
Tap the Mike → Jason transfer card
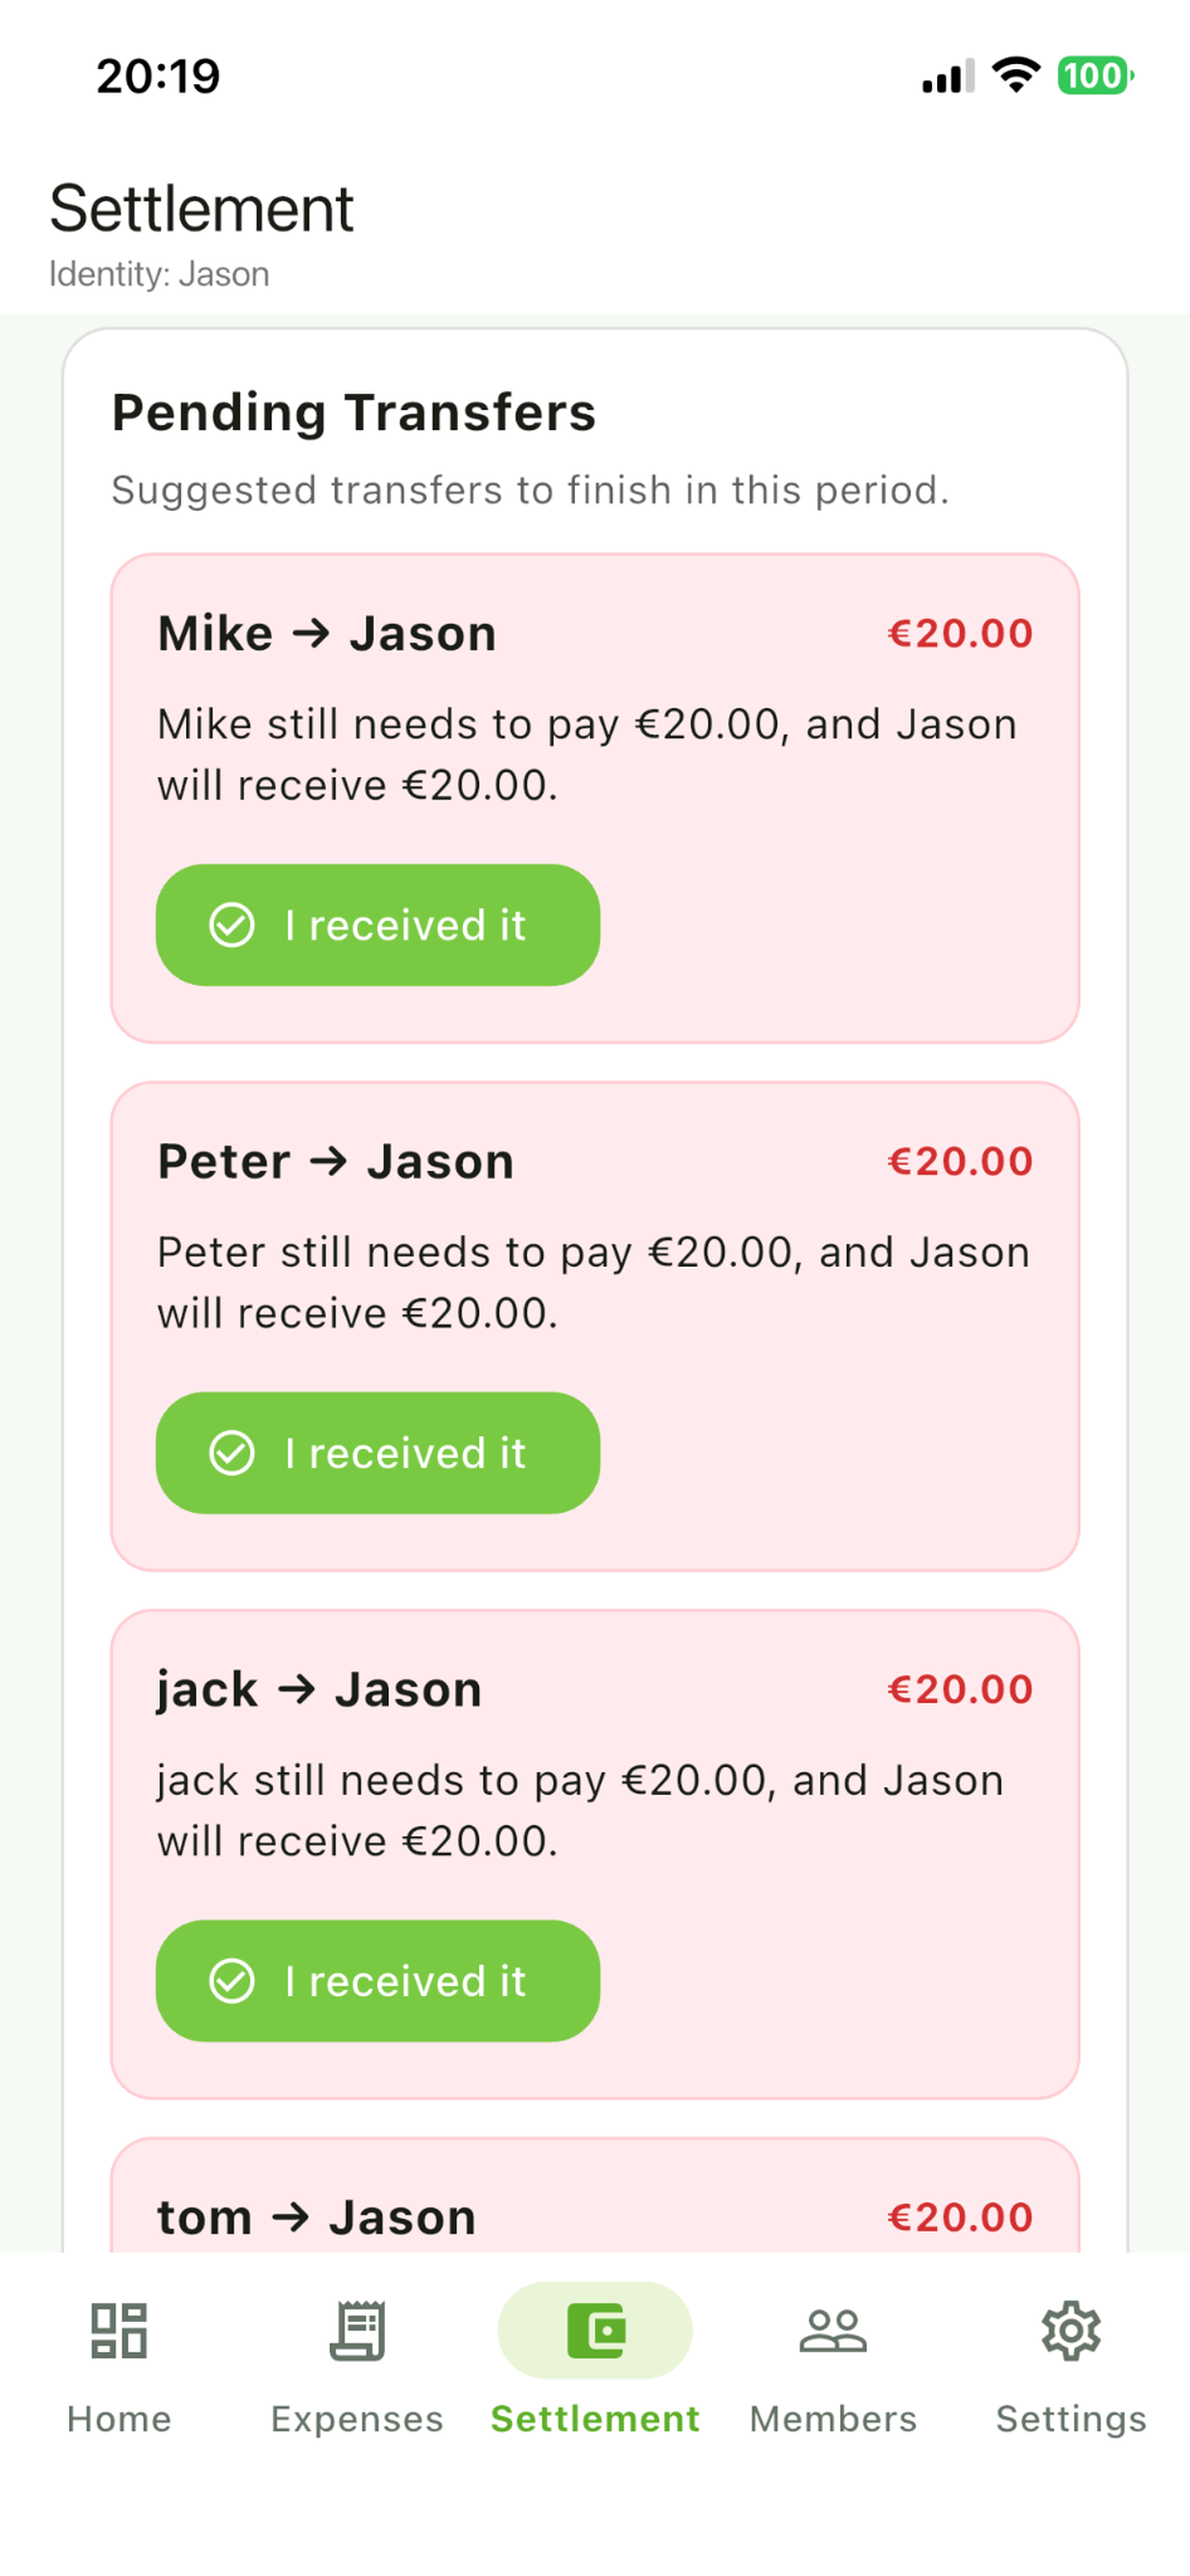point(595,798)
